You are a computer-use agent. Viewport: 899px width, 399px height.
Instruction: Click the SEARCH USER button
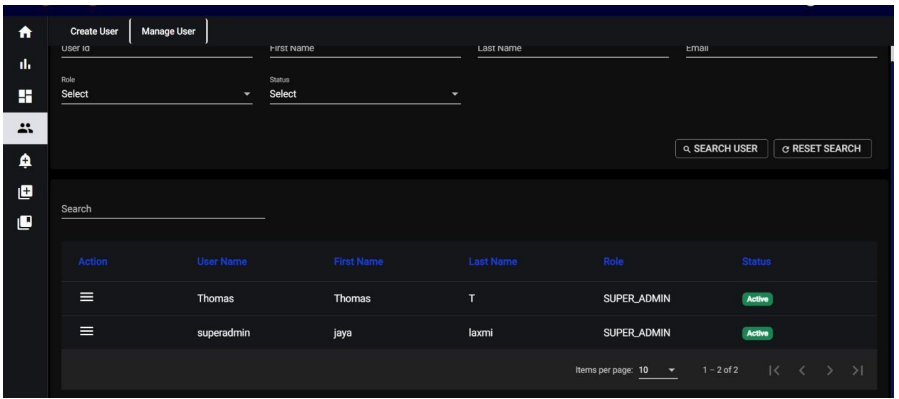(x=721, y=148)
